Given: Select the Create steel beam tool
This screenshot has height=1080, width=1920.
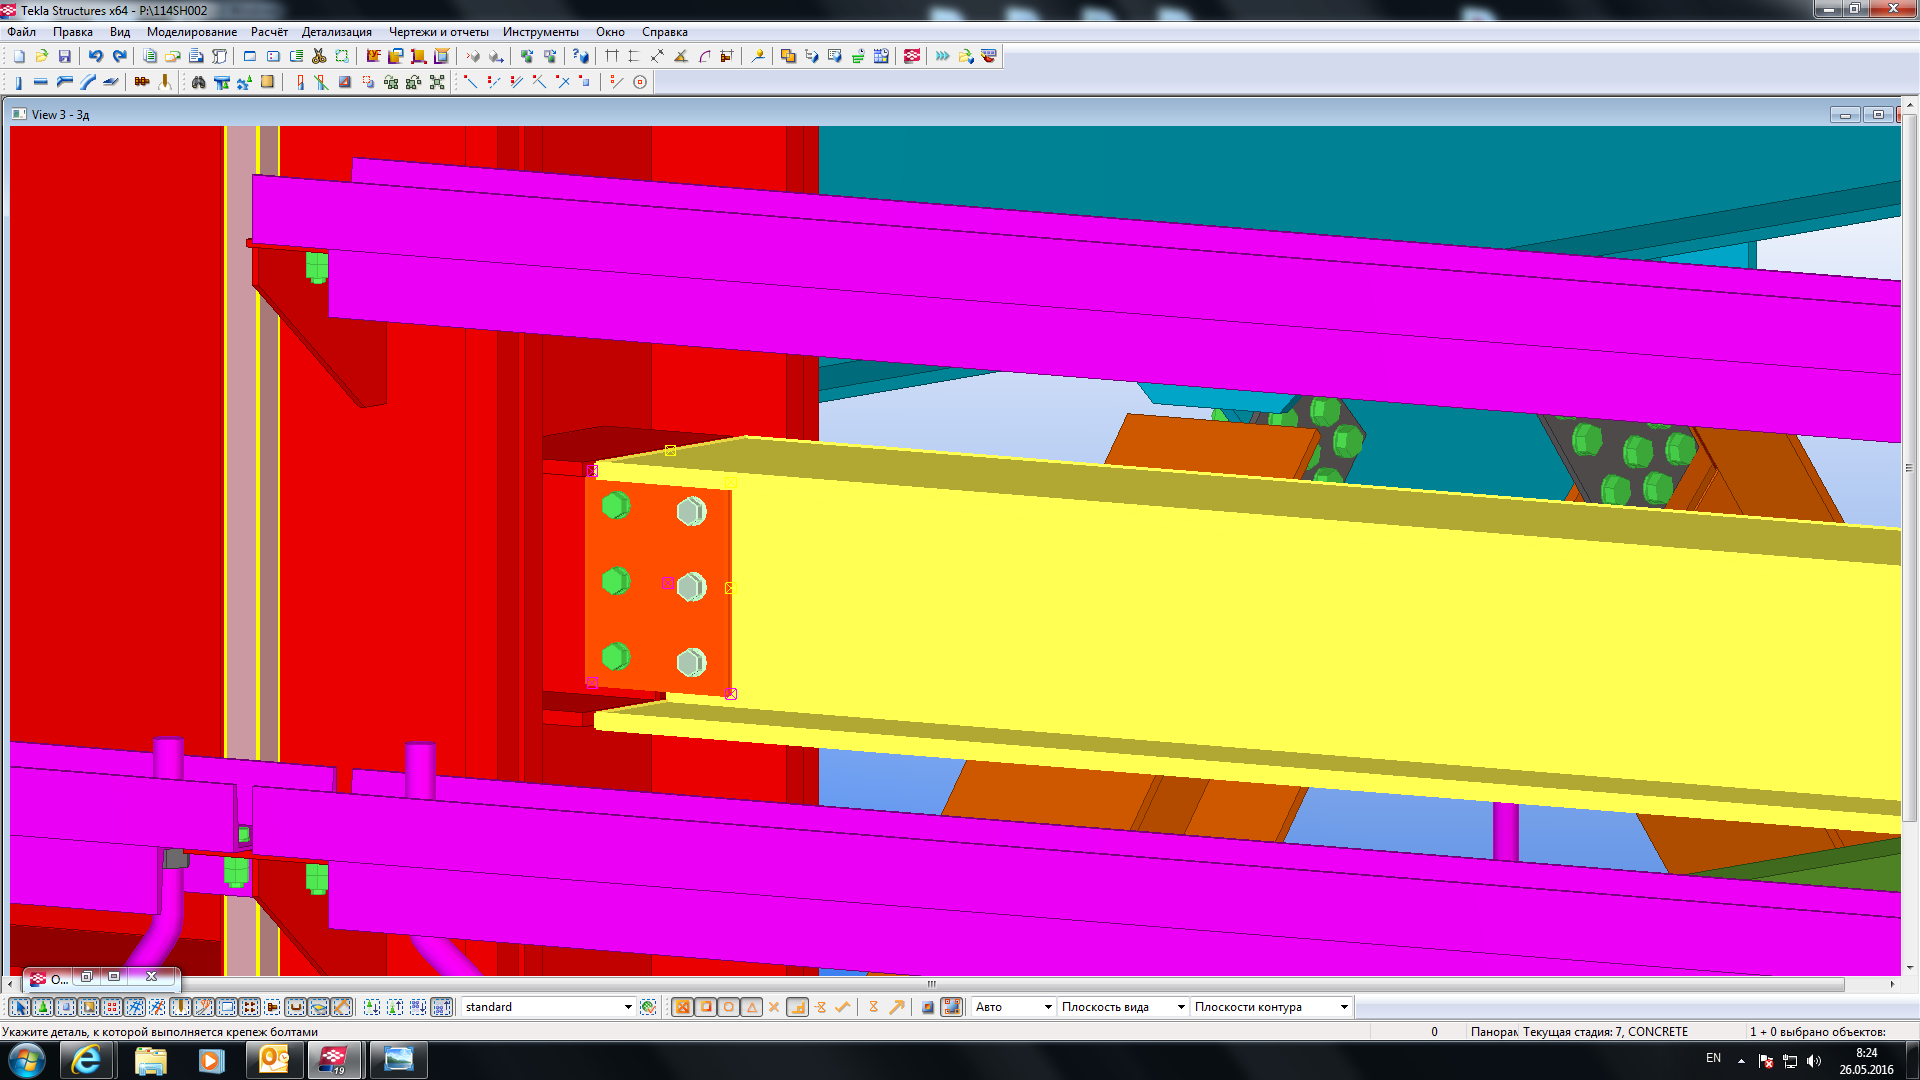Looking at the screenshot, I should [41, 83].
